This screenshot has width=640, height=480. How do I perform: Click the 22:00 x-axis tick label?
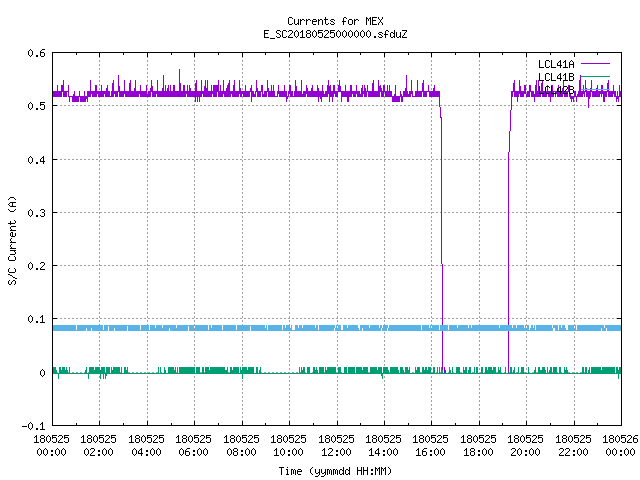point(573,445)
